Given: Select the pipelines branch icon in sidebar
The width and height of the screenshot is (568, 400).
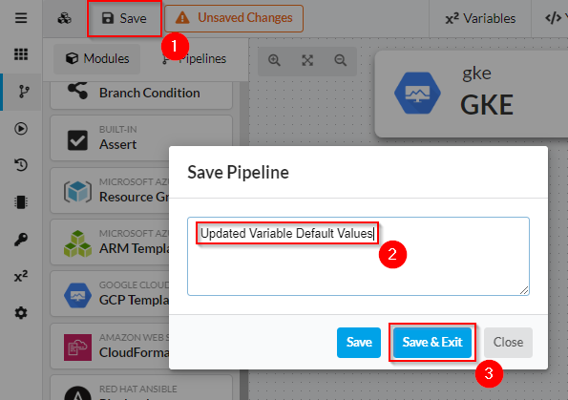Looking at the screenshot, I should tap(23, 92).
